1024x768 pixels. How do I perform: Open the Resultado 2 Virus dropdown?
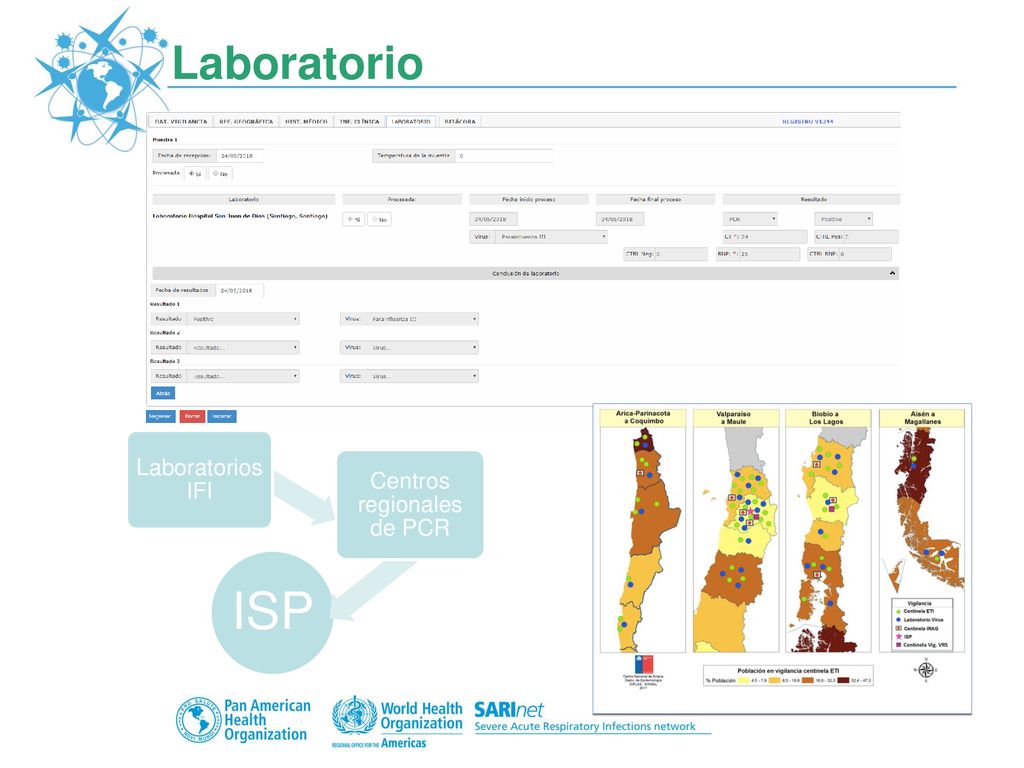(x=421, y=347)
